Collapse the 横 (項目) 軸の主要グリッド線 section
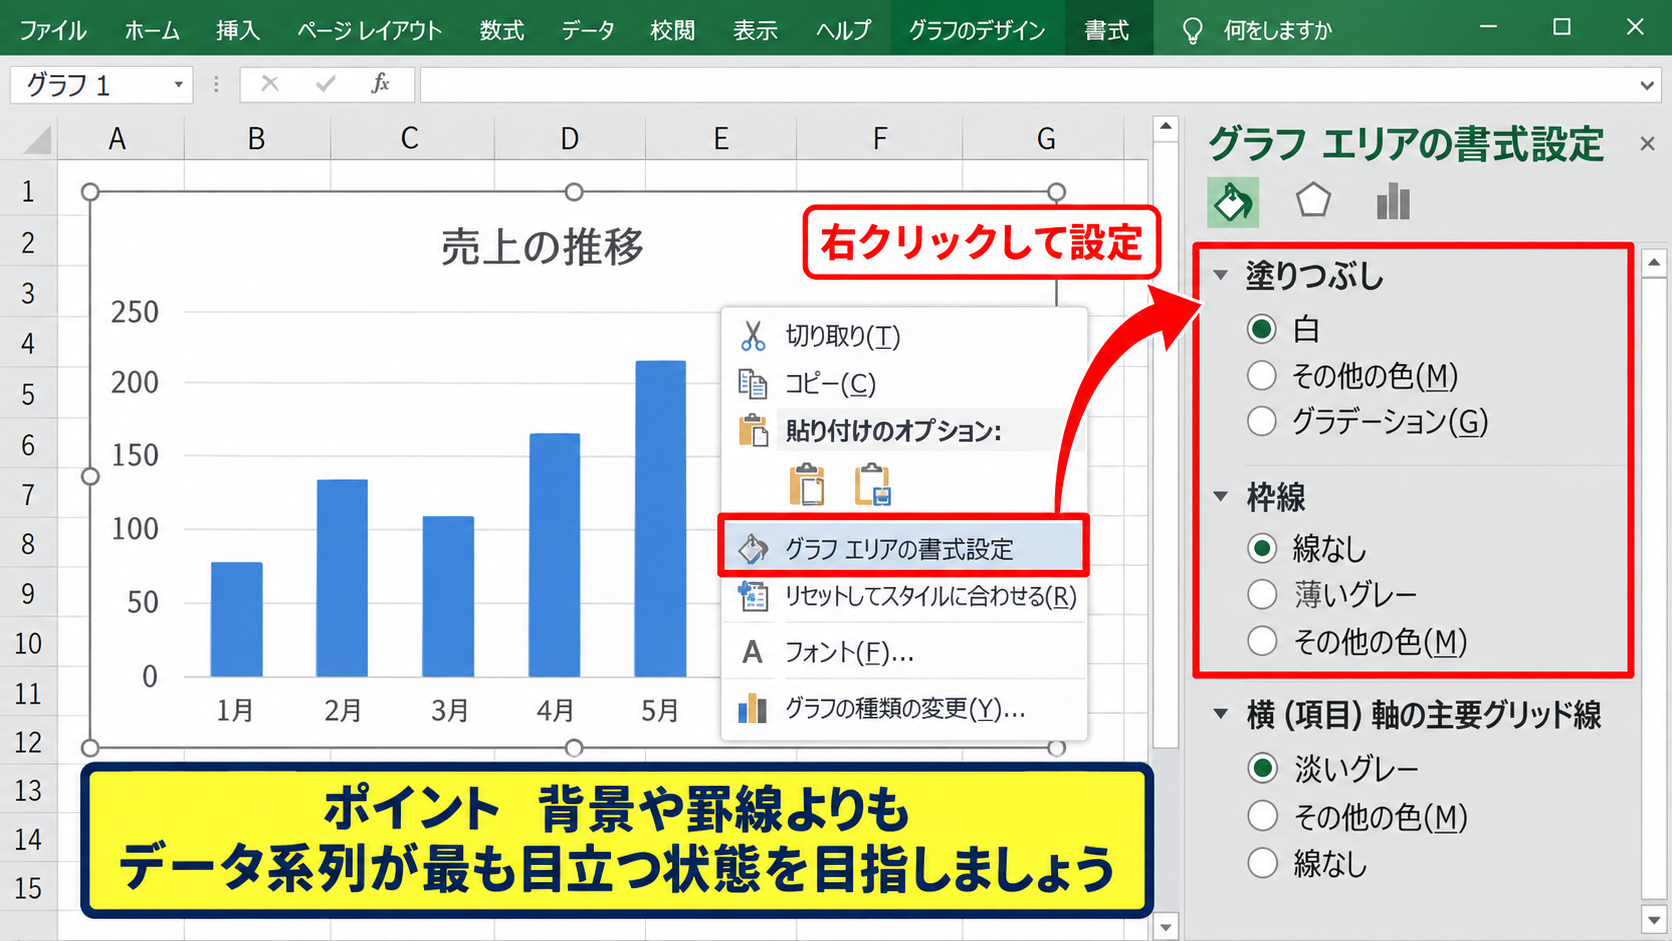 [1220, 714]
